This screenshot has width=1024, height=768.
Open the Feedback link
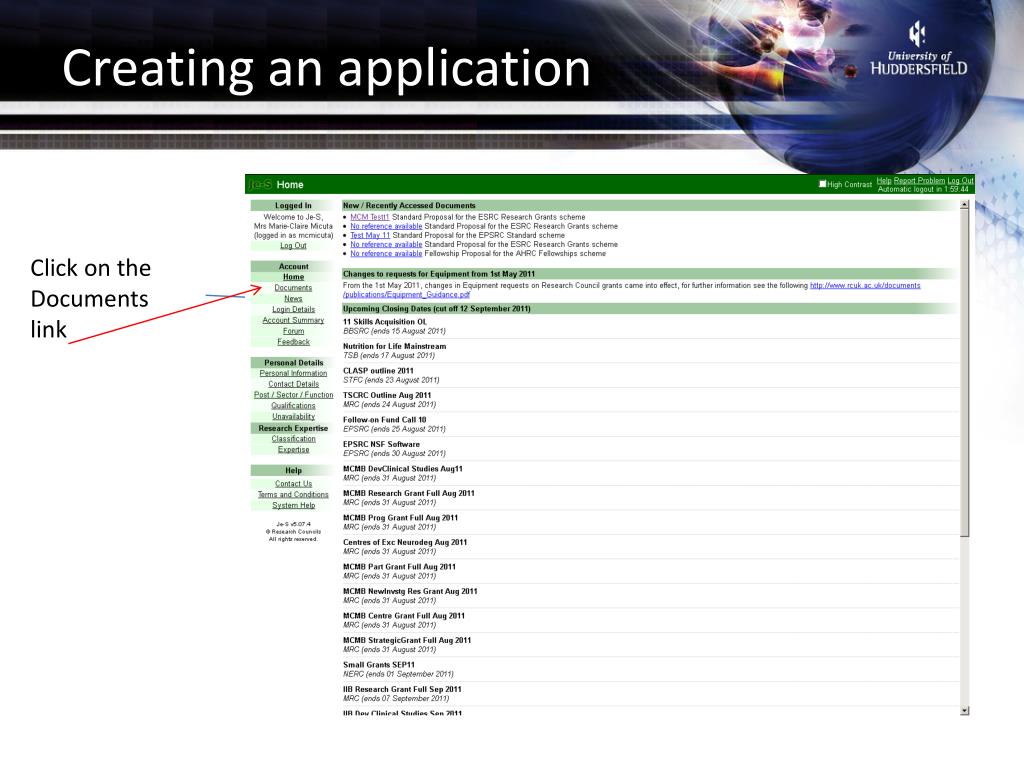(293, 342)
